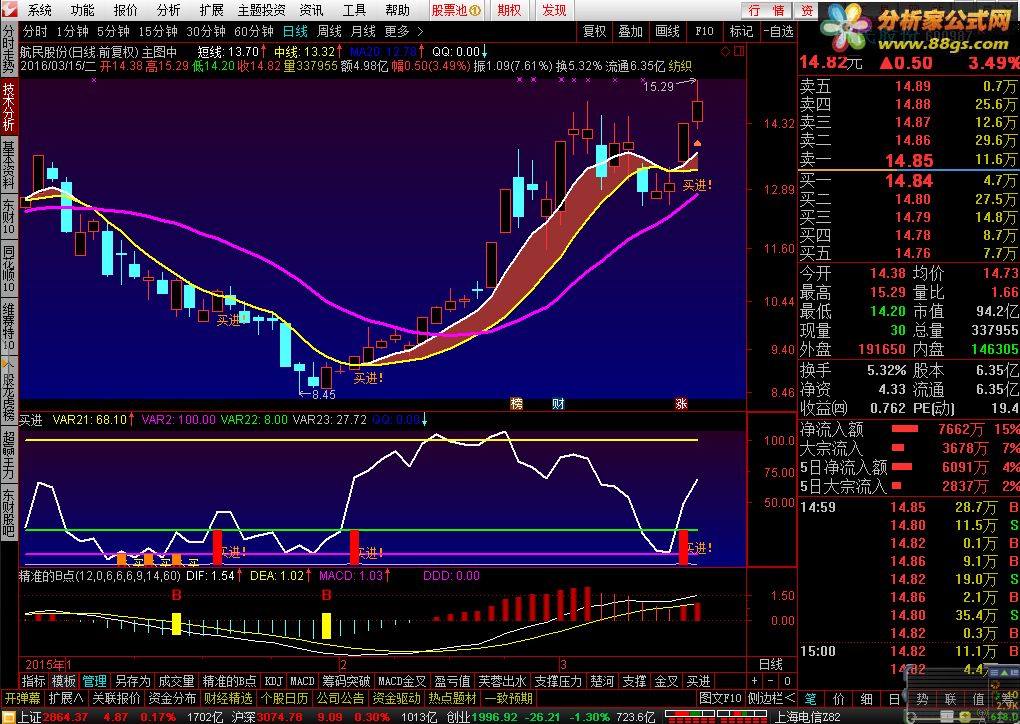The image size is (1020, 724).
Task: Click the 0 reset button next to minus
Action: click(787, 681)
